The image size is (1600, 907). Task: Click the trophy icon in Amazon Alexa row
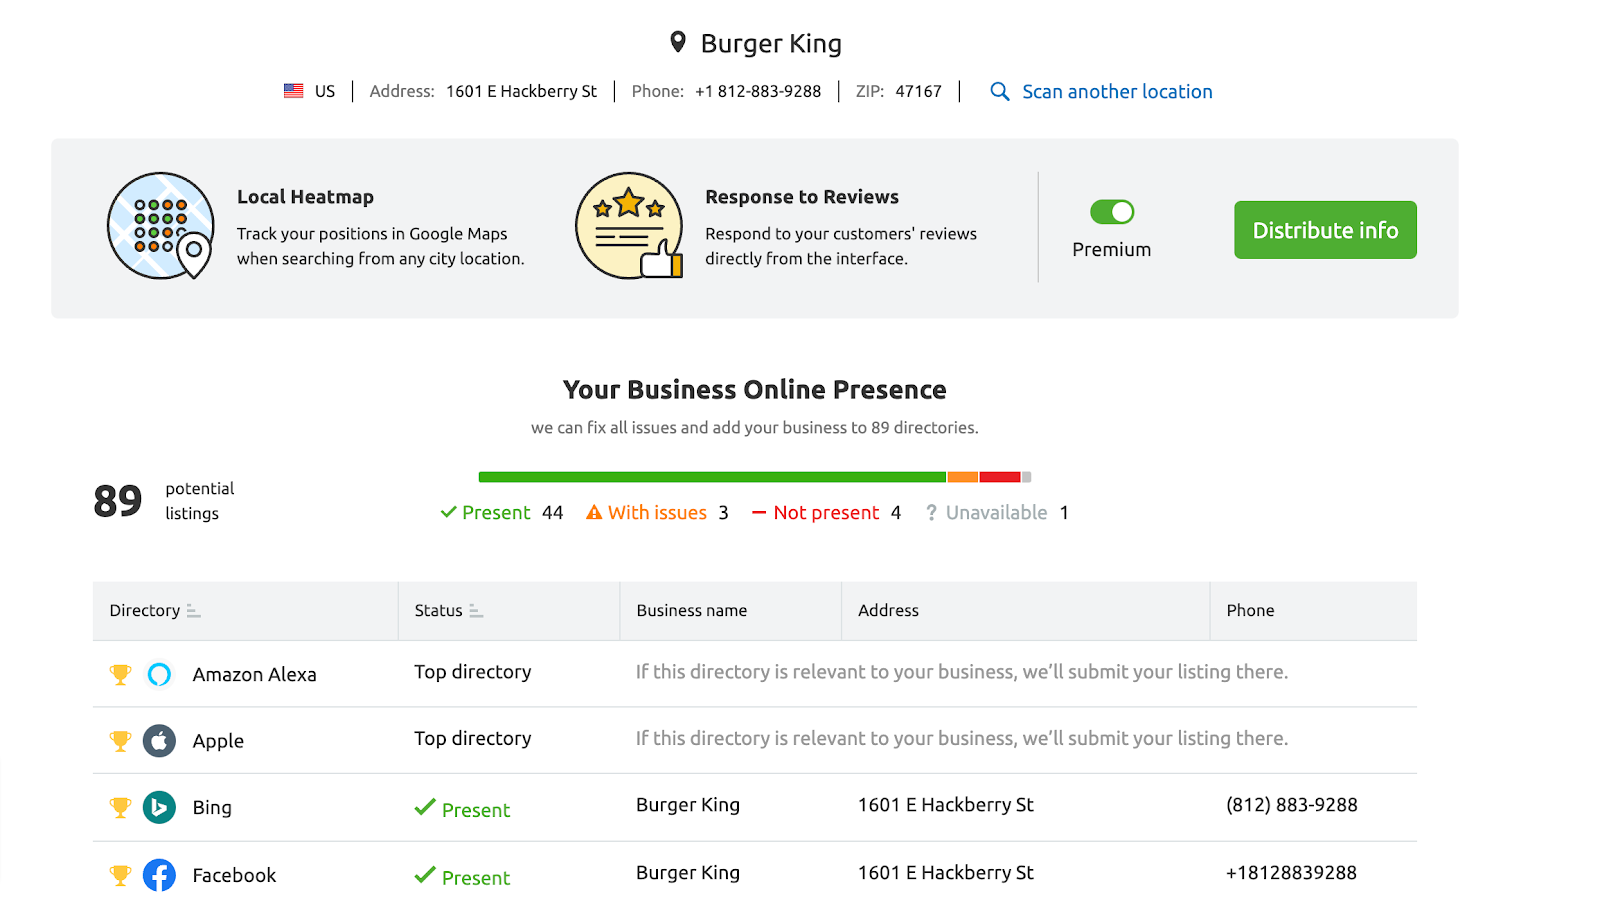pos(120,675)
